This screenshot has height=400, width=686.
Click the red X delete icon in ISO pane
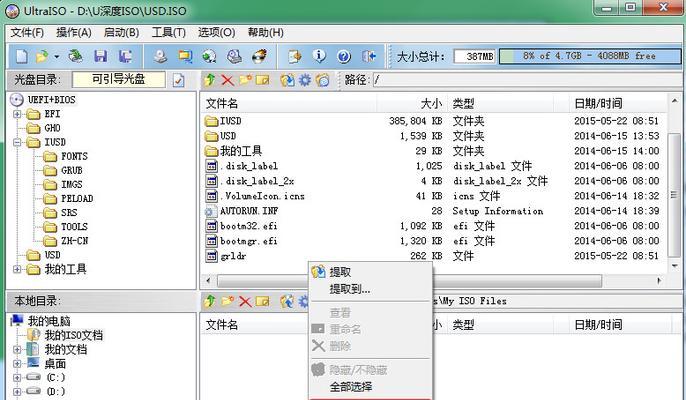227,80
